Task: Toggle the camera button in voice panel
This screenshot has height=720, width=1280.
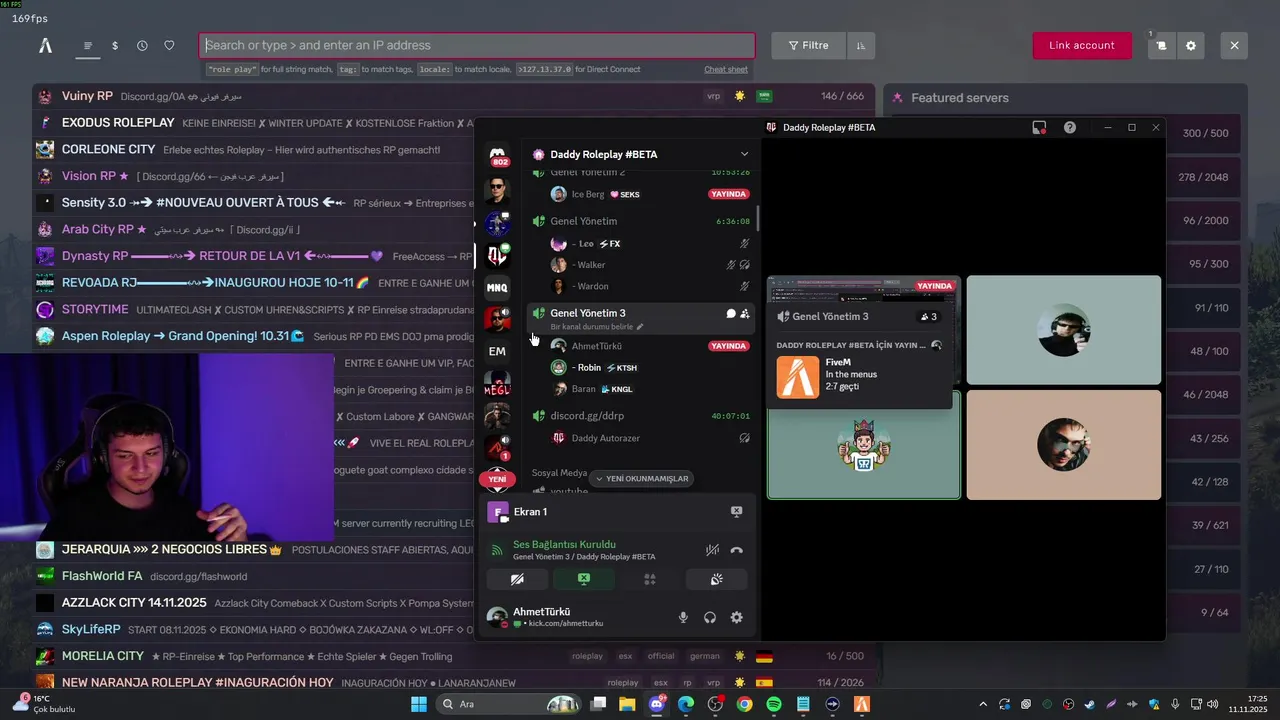Action: [x=517, y=579]
